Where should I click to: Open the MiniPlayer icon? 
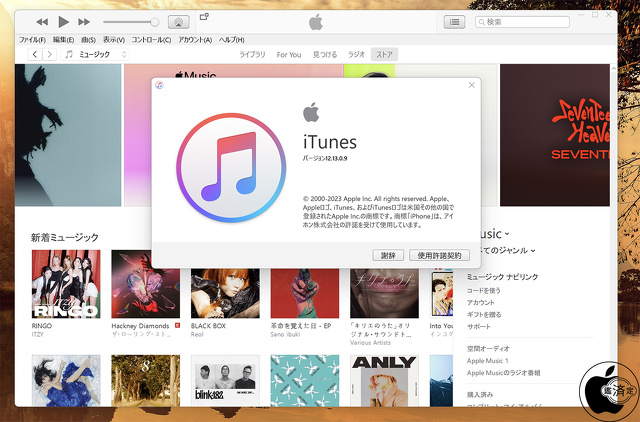[205, 17]
